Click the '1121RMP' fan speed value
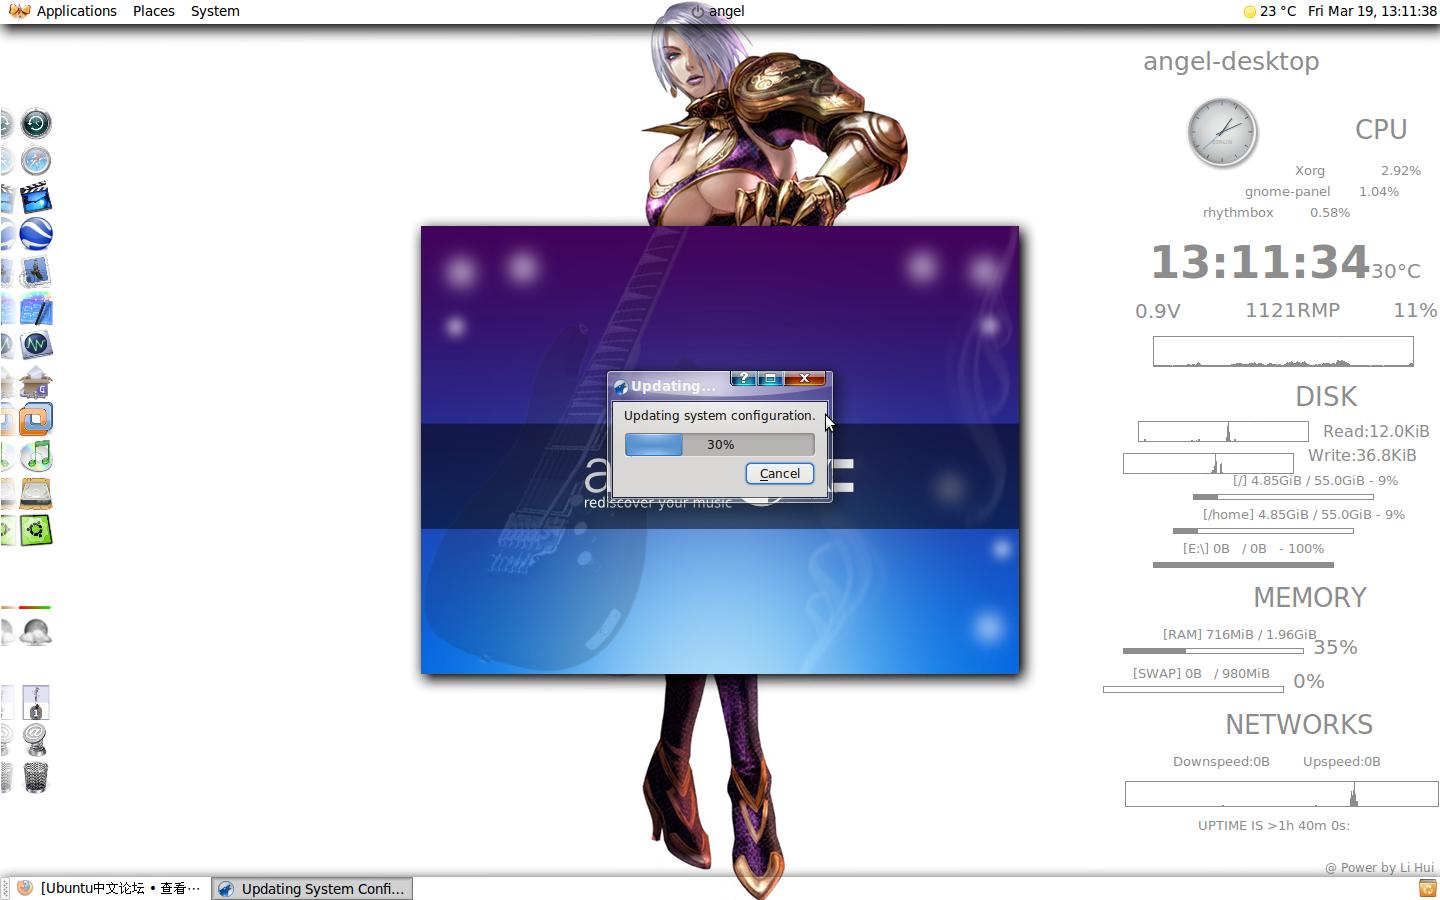Screen dimensions: 1440x900 (x=1292, y=311)
